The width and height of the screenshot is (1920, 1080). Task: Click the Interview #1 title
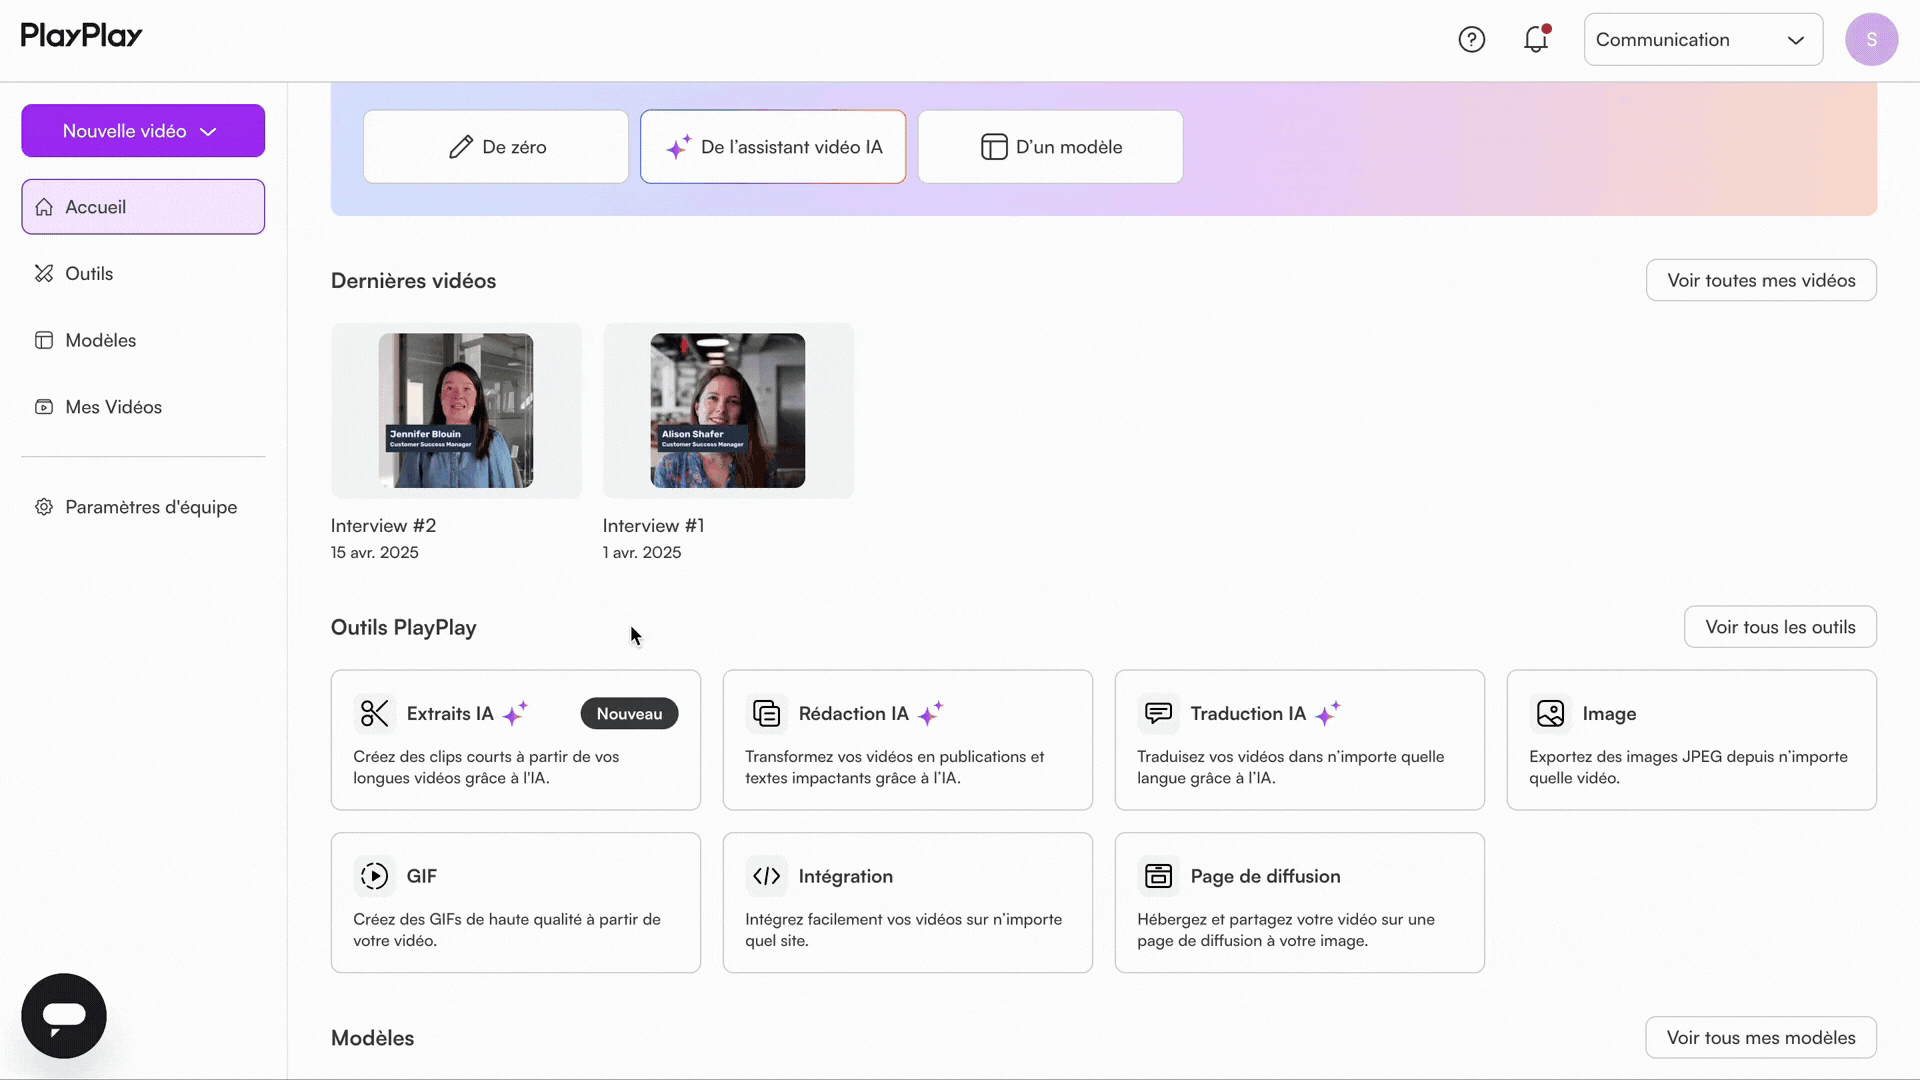pyautogui.click(x=653, y=526)
